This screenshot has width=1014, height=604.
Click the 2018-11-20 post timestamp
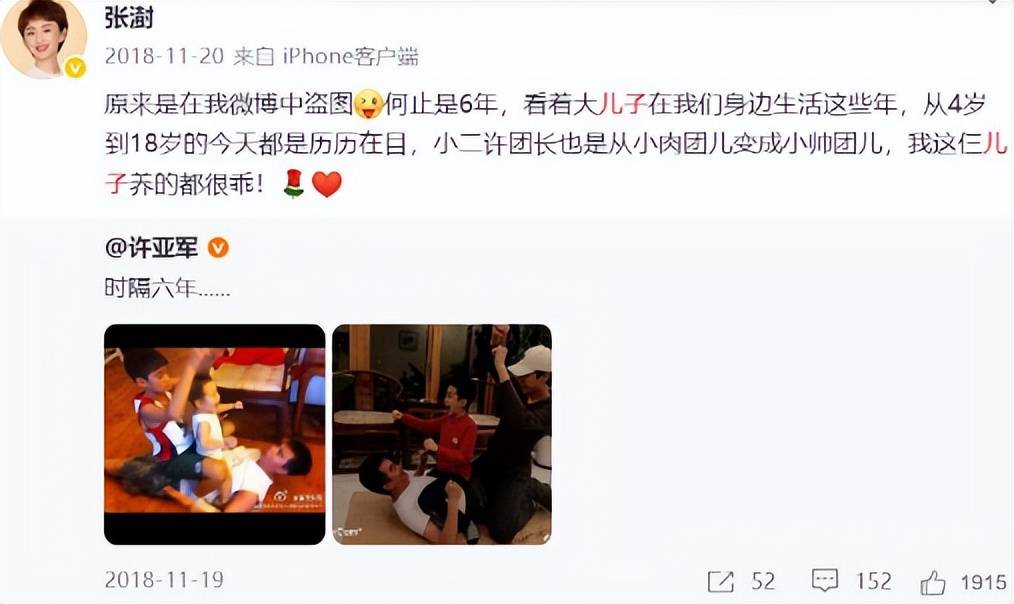click(x=164, y=56)
